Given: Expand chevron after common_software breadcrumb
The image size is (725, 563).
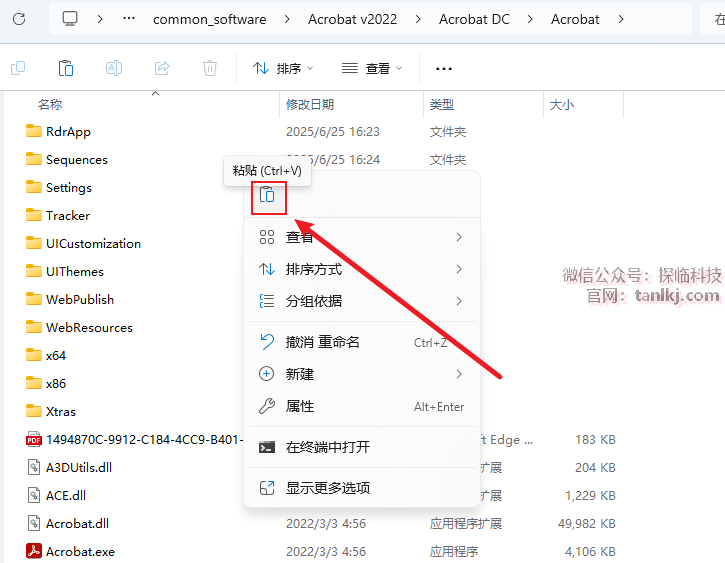Looking at the screenshot, I should tap(287, 19).
